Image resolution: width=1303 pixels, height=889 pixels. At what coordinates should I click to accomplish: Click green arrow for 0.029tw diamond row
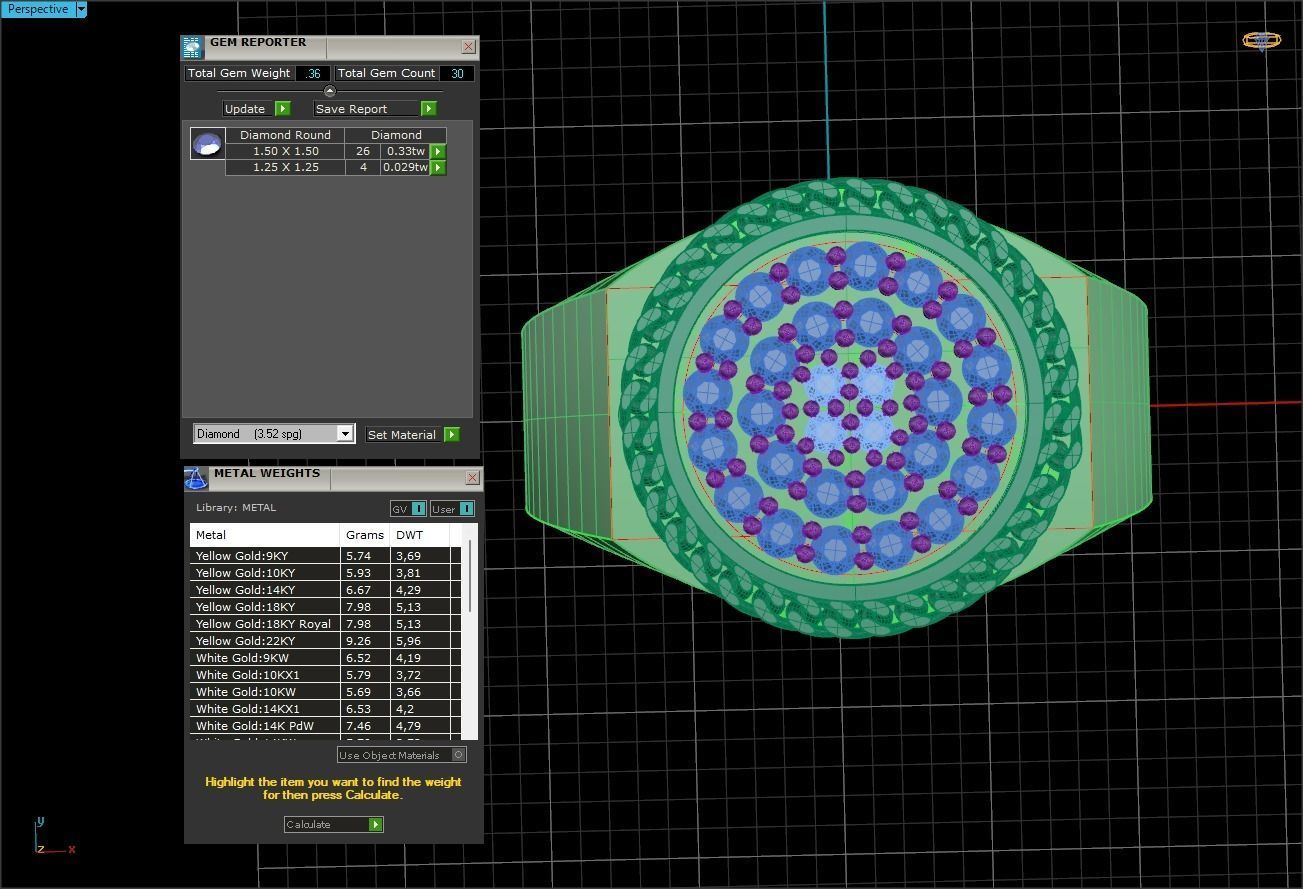tap(438, 167)
